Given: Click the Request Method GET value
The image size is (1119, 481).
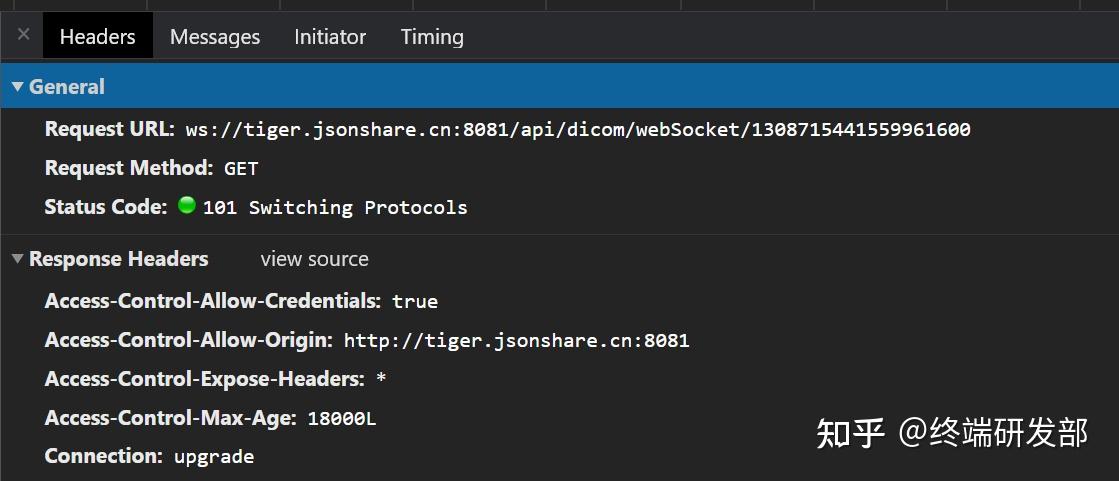Looking at the screenshot, I should 241,168.
